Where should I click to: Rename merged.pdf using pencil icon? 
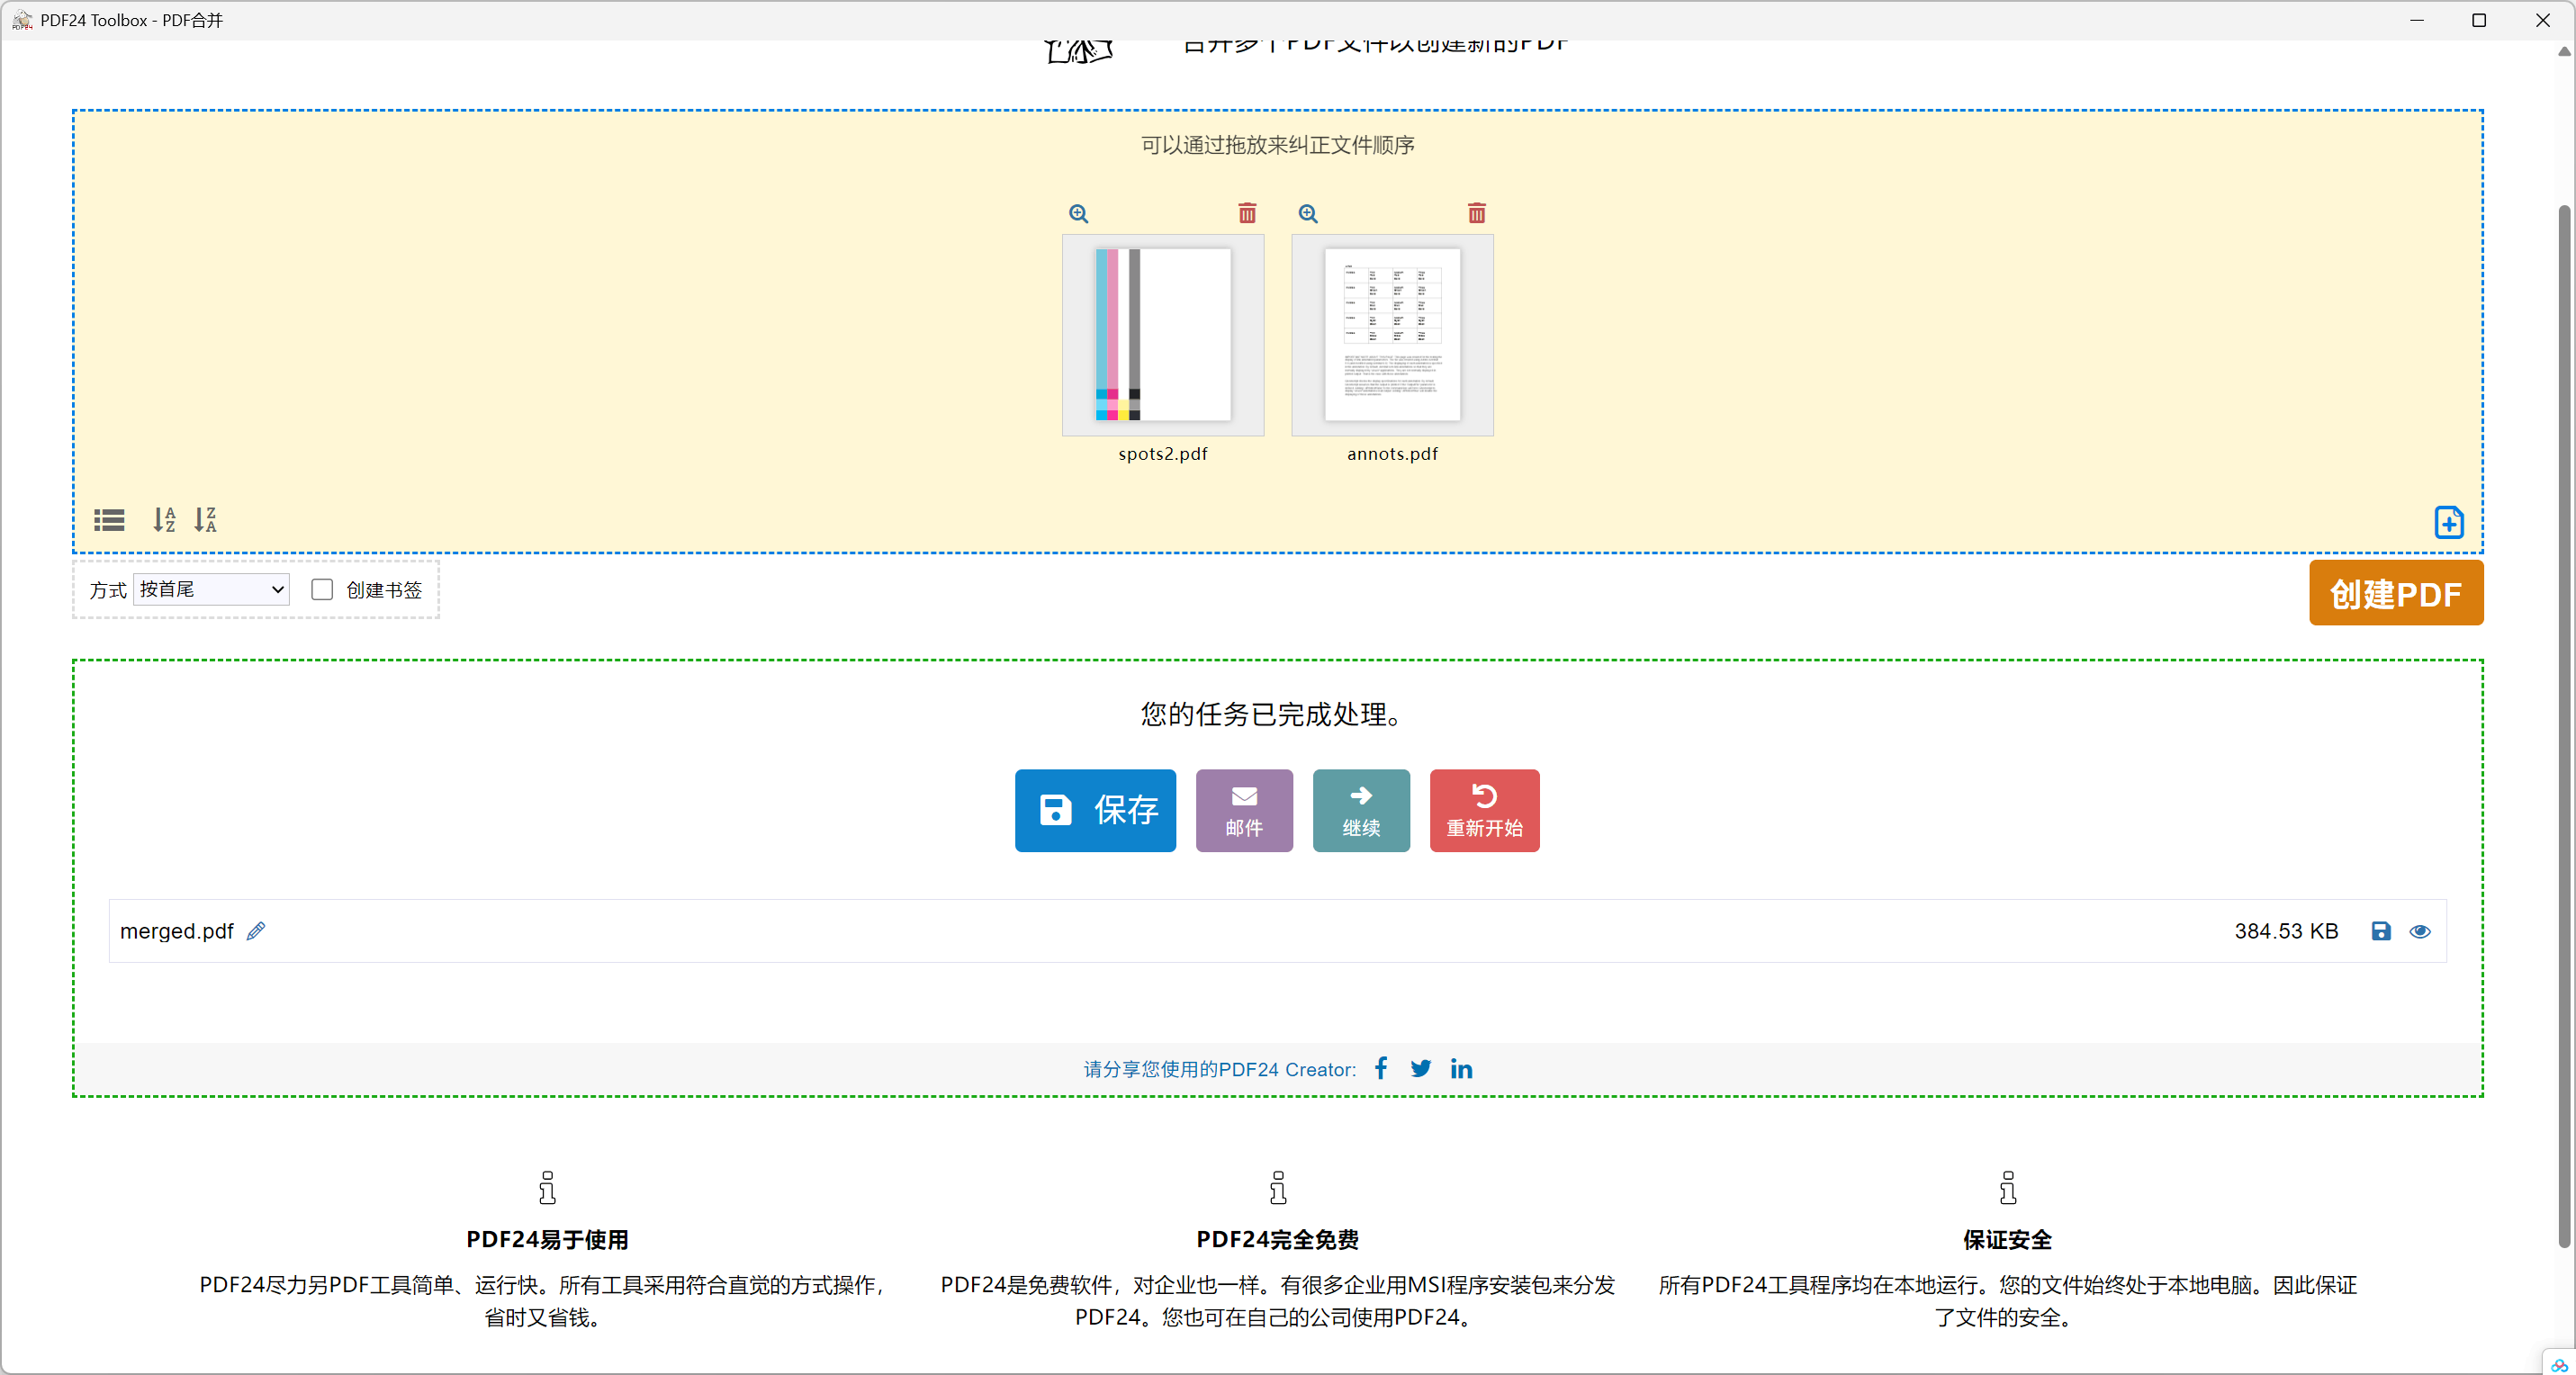point(256,931)
